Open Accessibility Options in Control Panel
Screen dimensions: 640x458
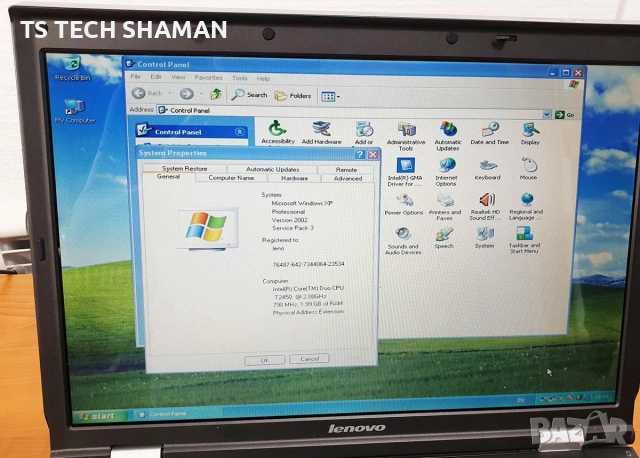pos(278,133)
